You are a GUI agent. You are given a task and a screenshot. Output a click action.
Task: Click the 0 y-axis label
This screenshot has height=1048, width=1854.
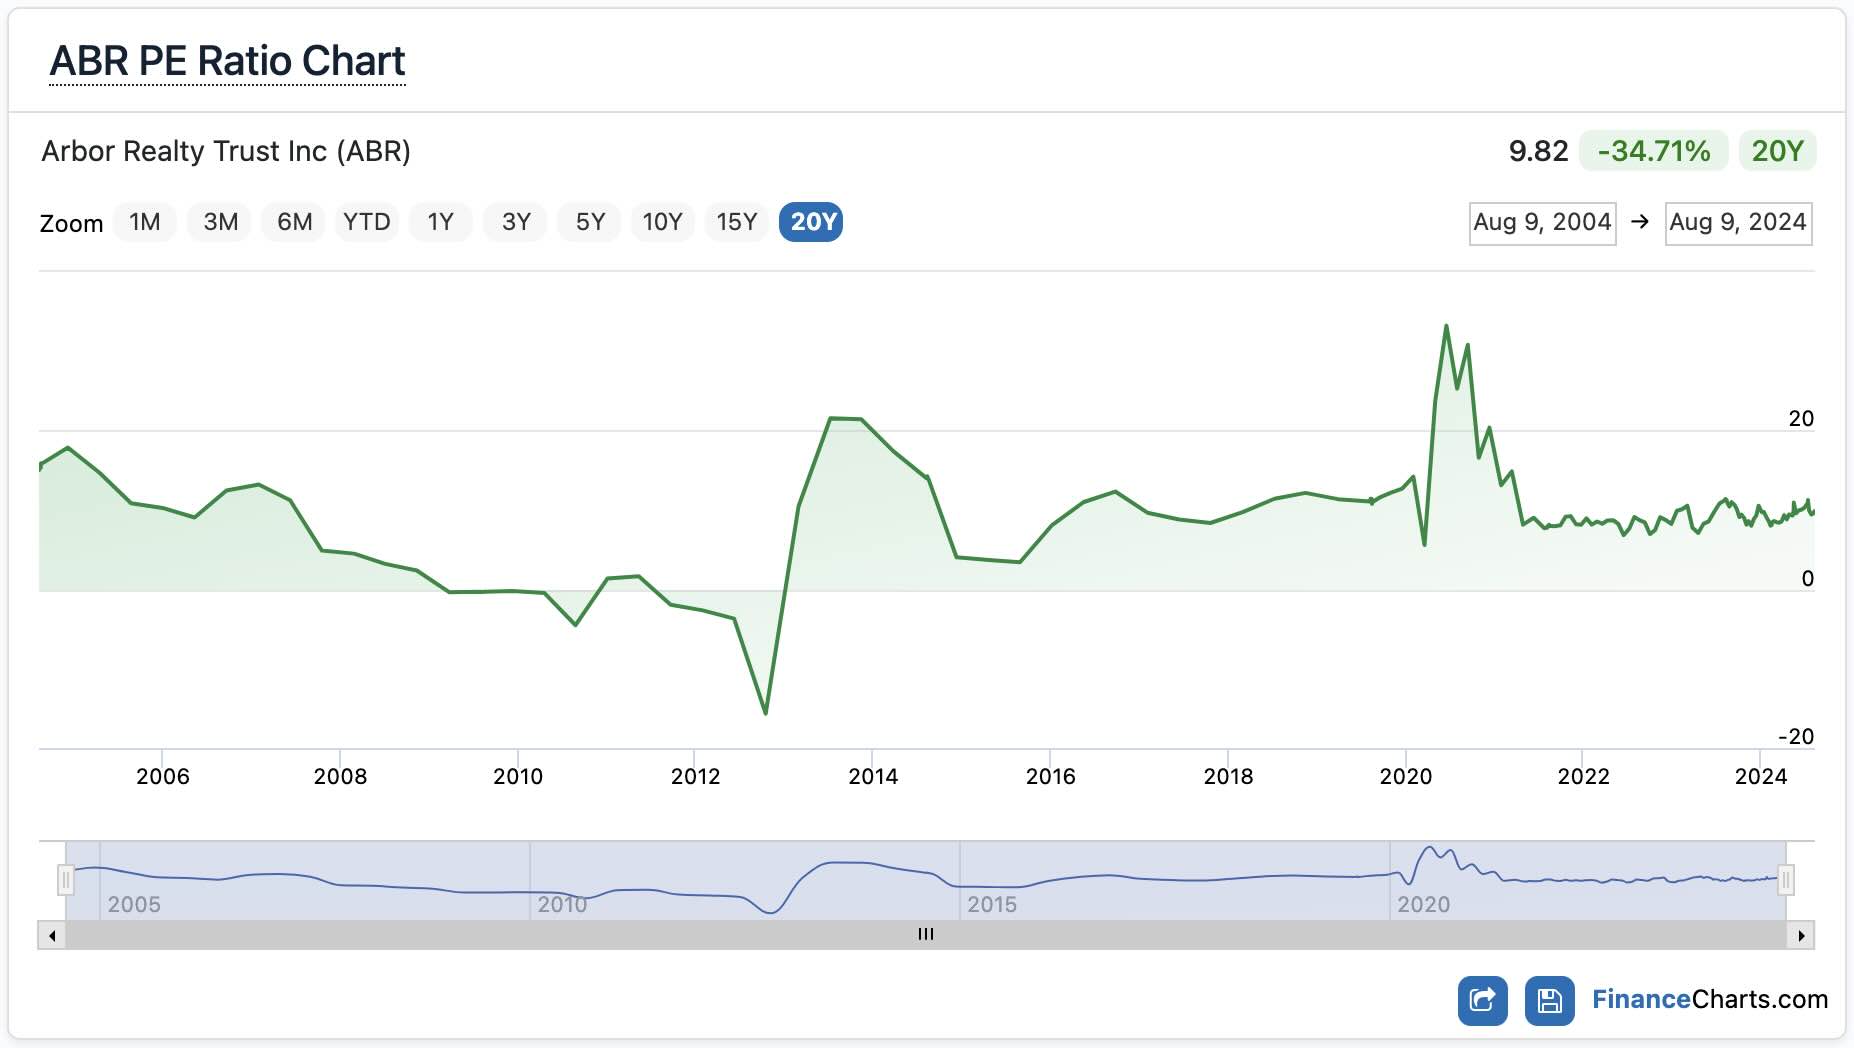(1807, 578)
